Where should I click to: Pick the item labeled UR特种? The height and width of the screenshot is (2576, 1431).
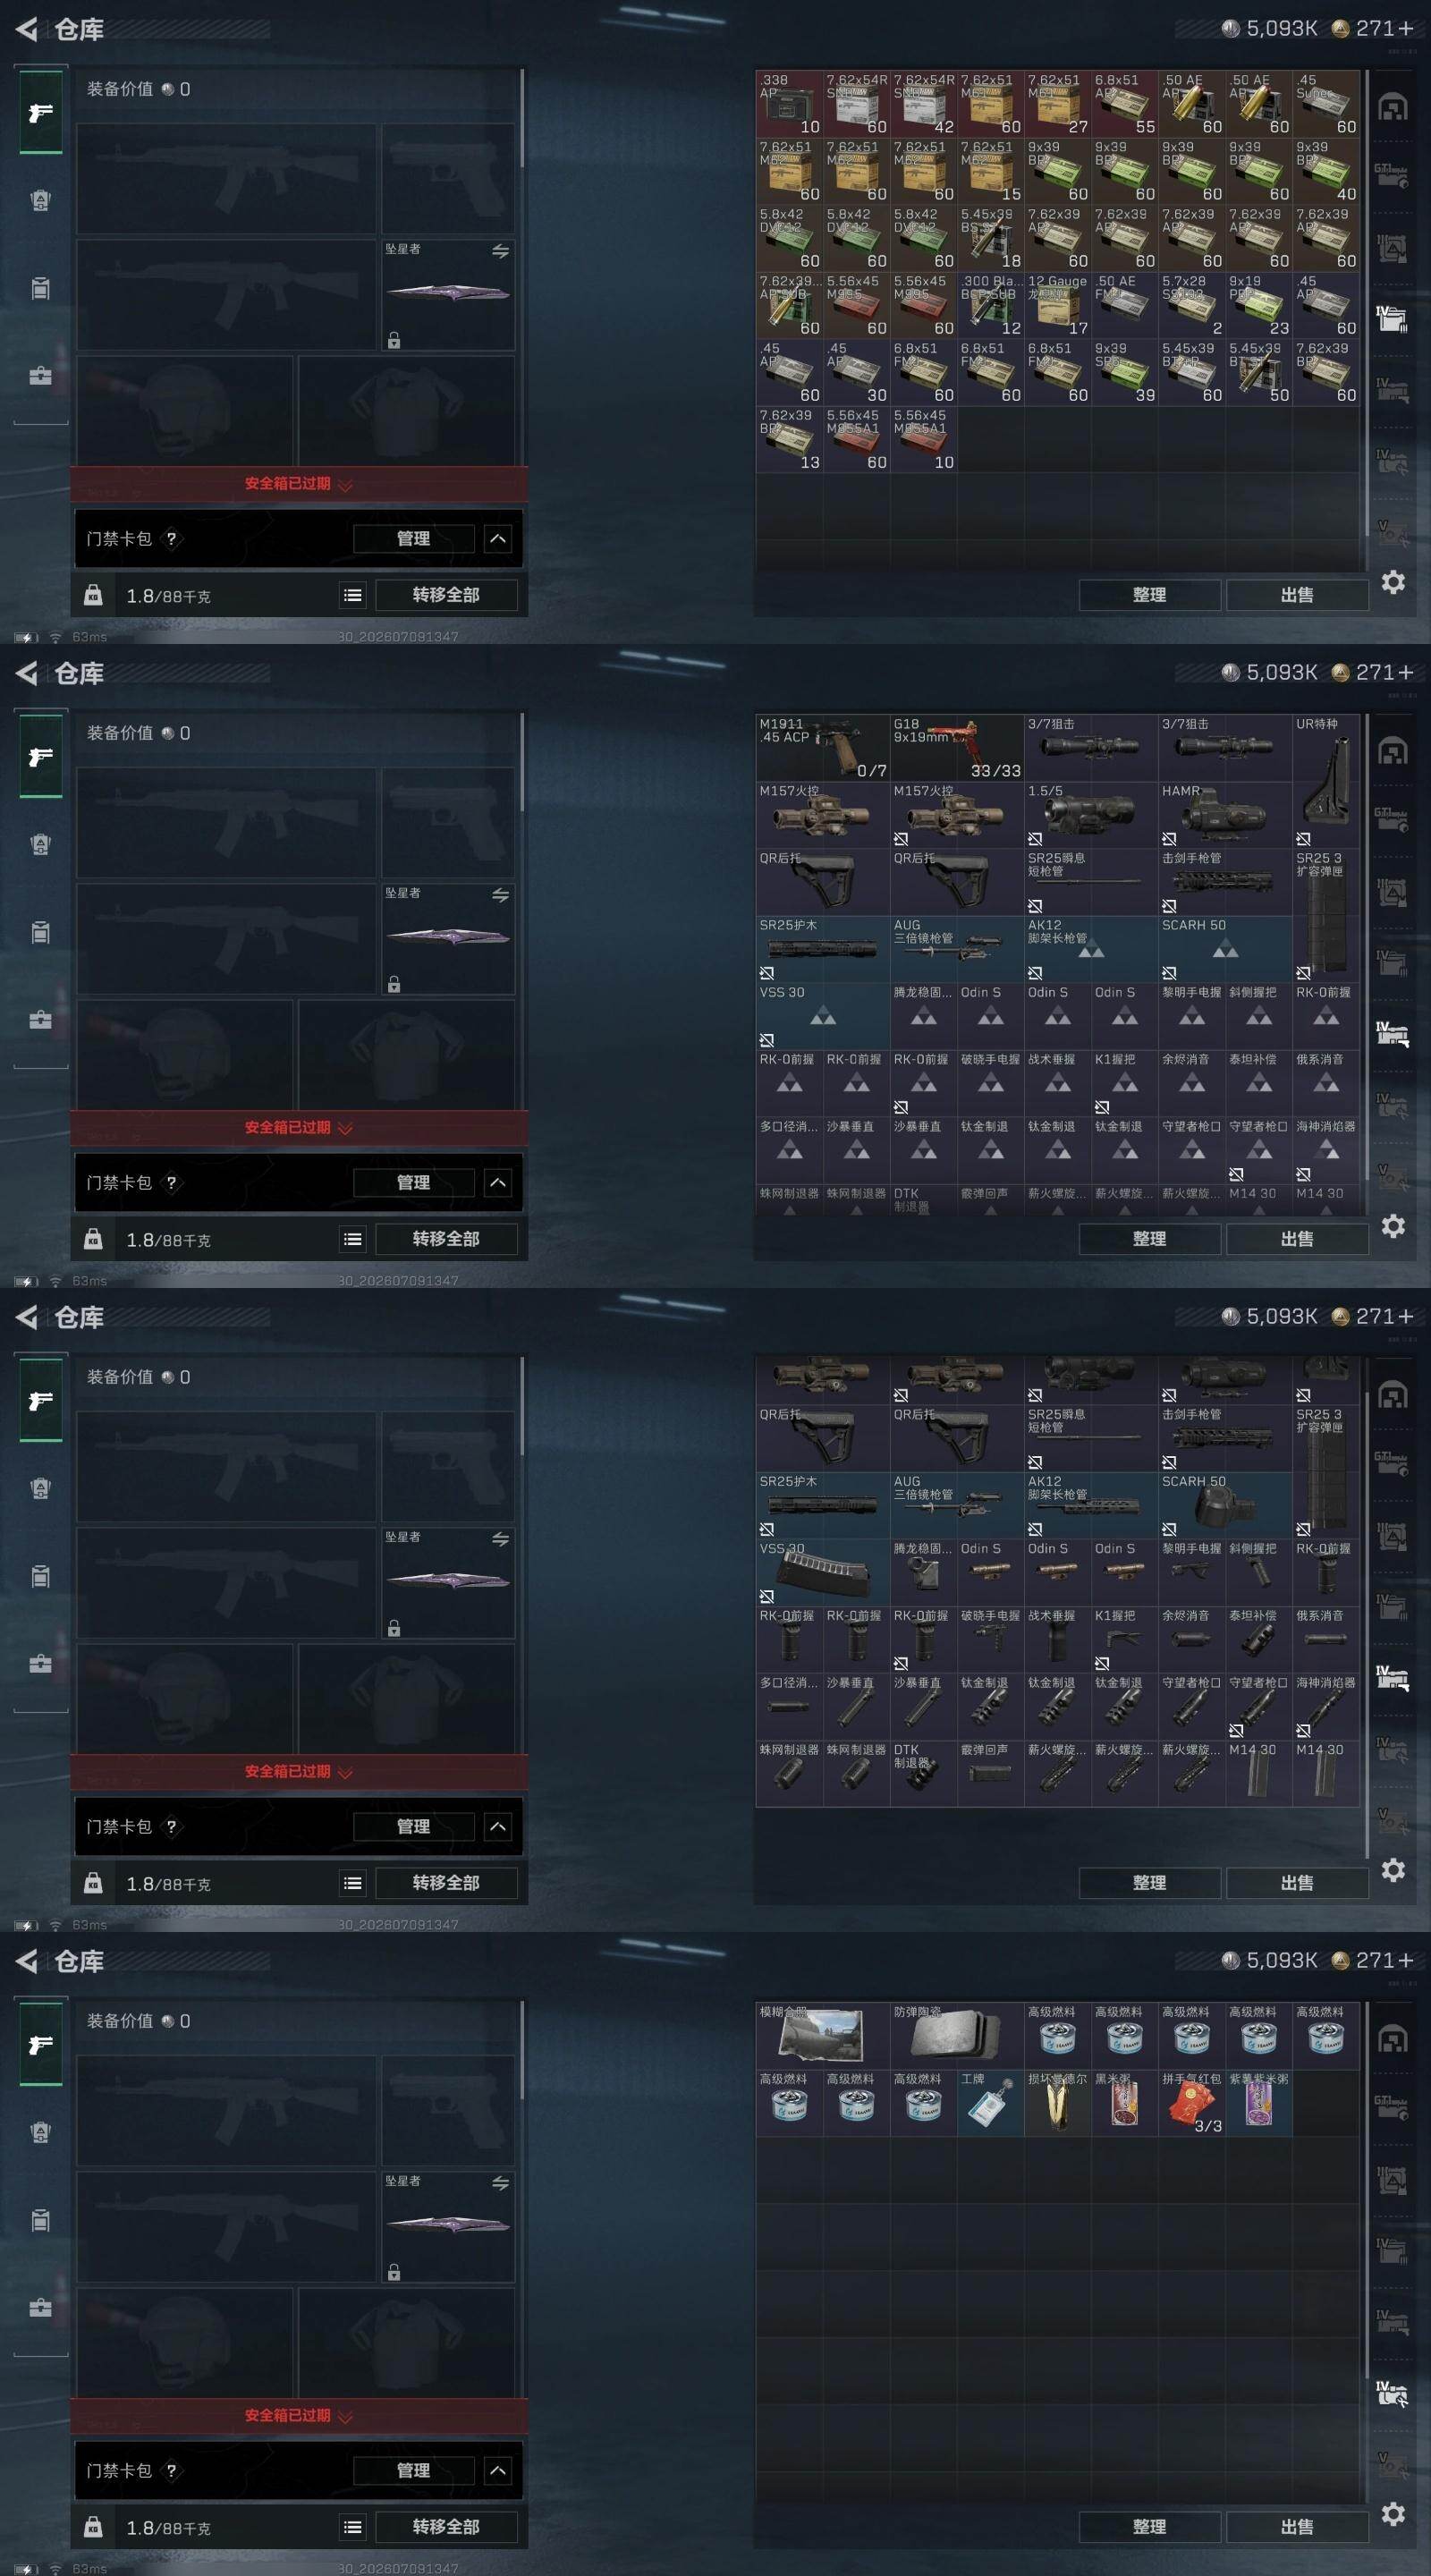(x=1326, y=781)
